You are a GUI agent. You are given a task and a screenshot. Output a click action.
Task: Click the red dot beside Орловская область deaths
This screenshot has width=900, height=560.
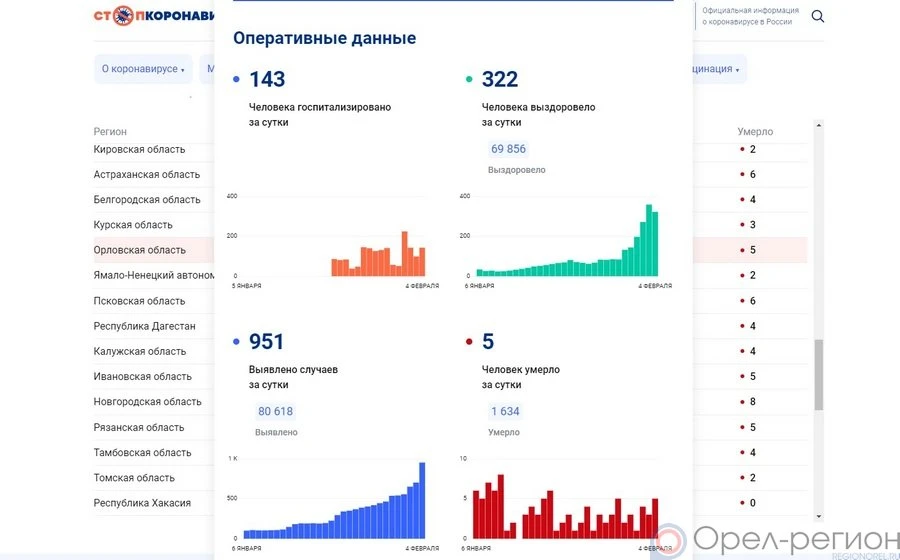[x=742, y=250]
